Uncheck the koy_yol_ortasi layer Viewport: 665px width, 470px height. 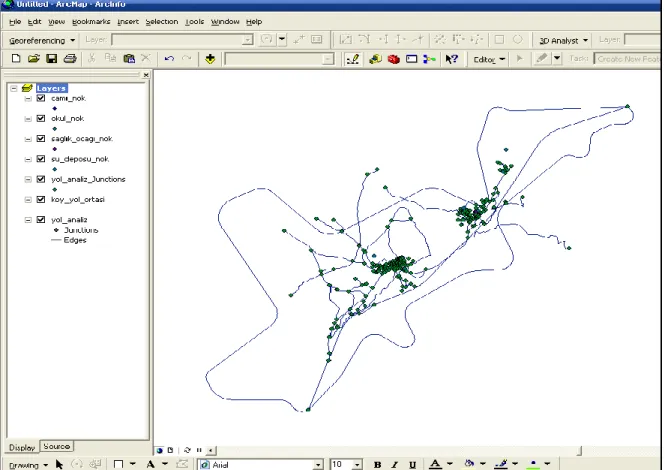[x=41, y=199]
